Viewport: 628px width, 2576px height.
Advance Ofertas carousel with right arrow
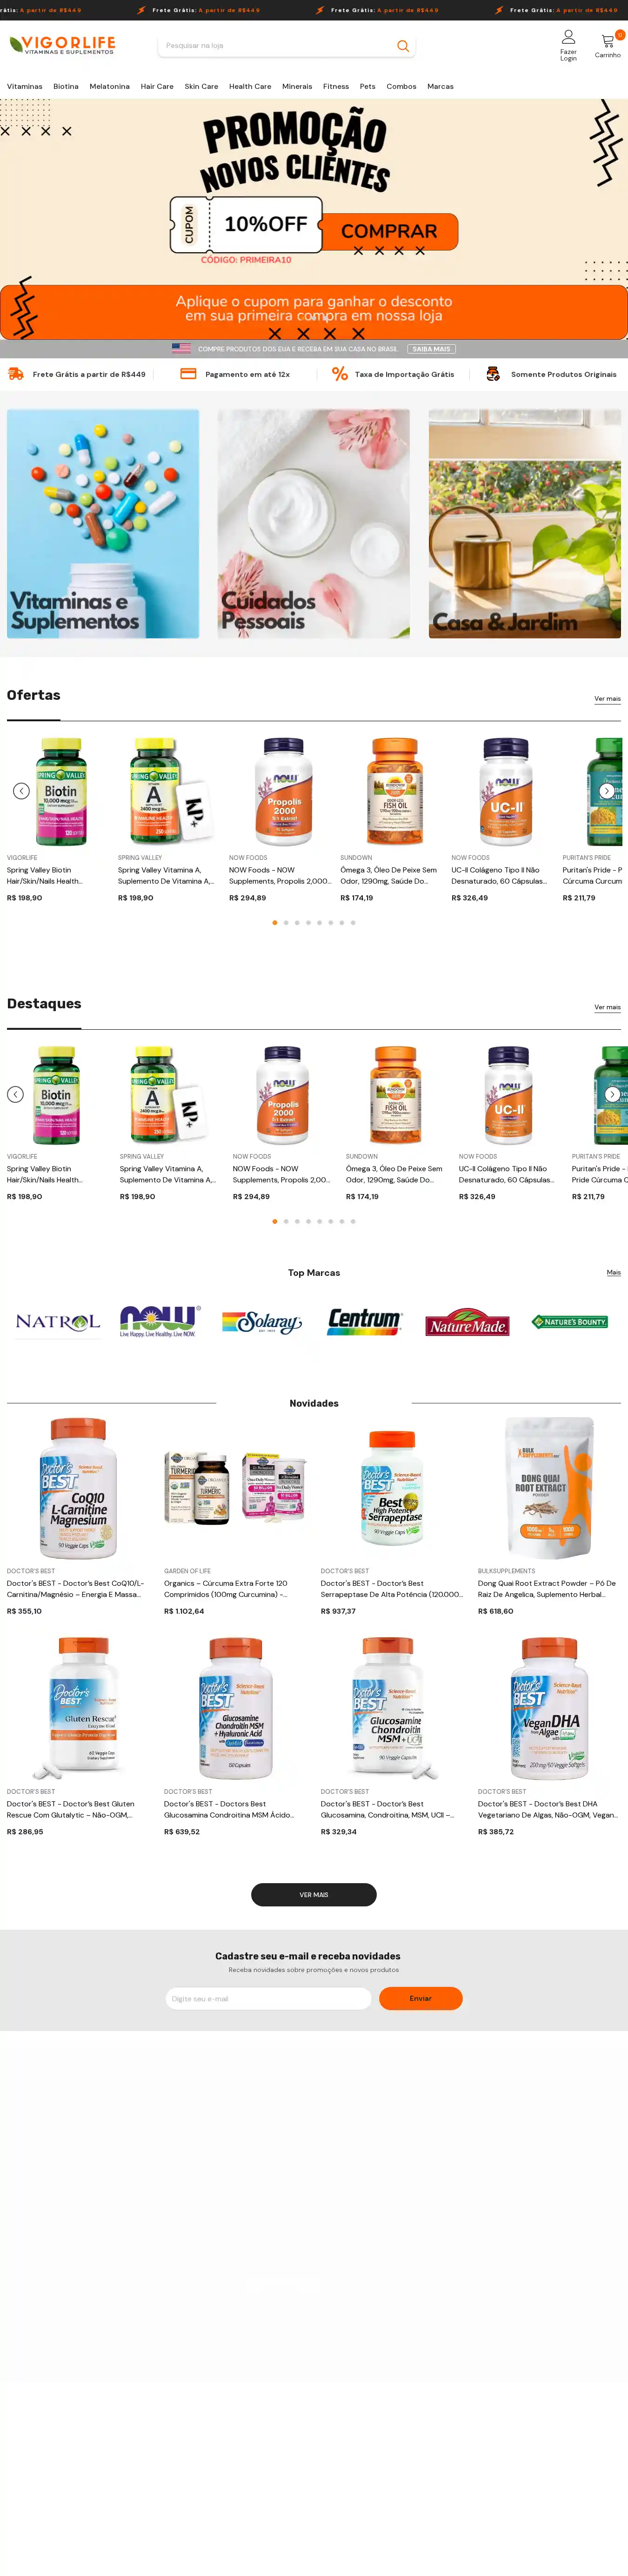[606, 791]
